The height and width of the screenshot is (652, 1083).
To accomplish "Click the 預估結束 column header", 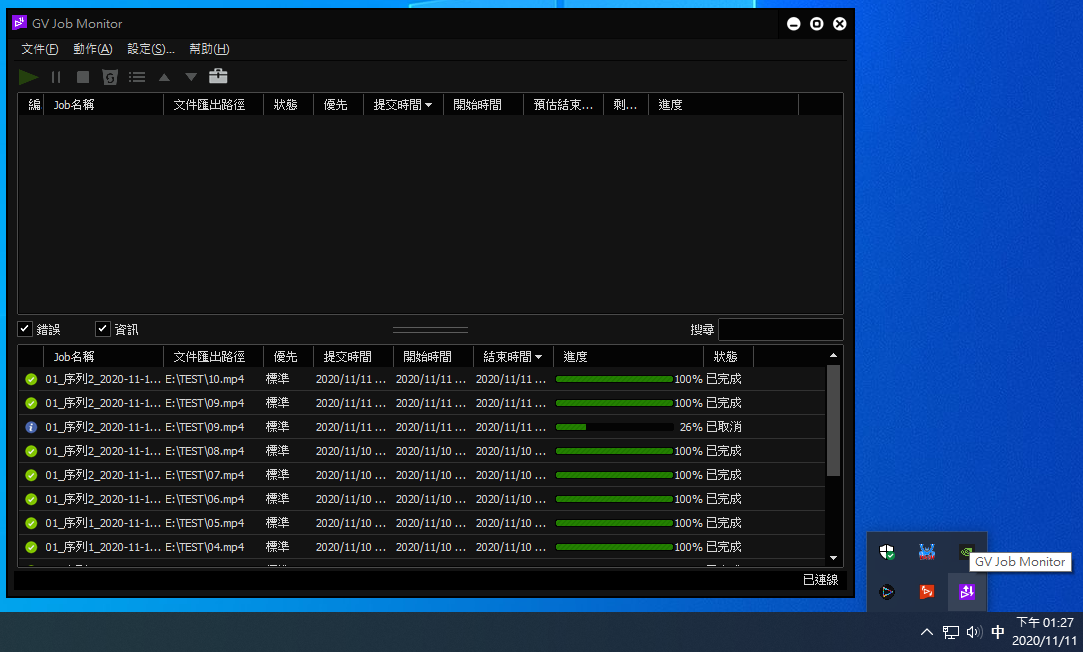I will [x=563, y=105].
